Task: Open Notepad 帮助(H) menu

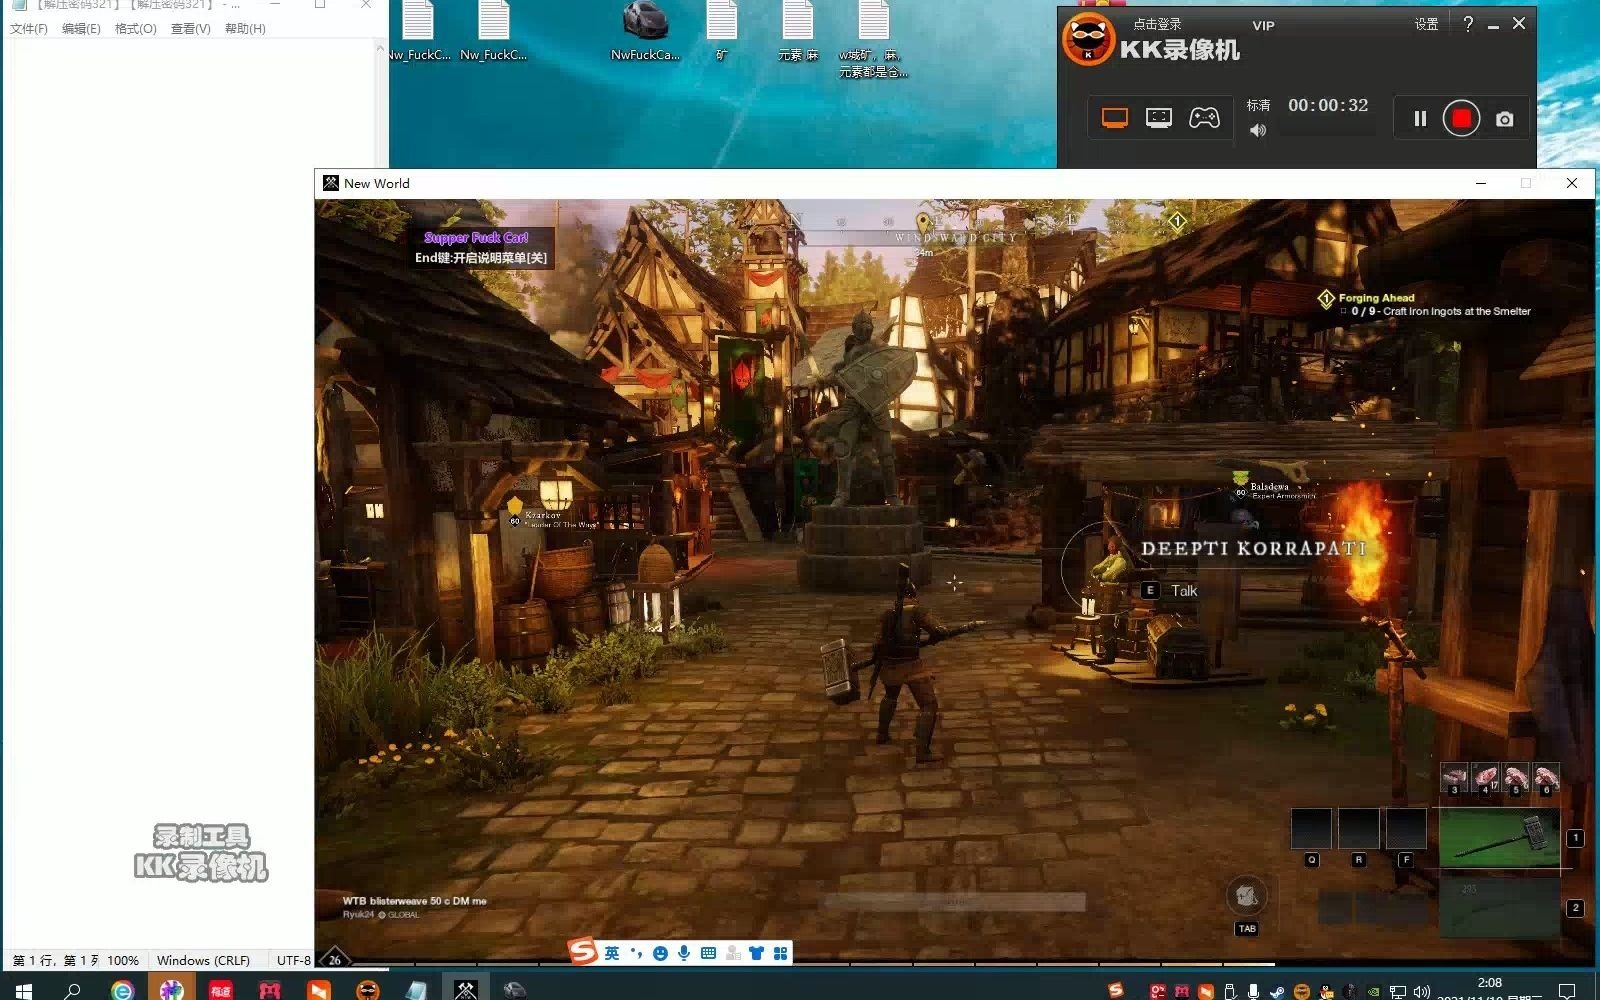Action: click(x=245, y=28)
